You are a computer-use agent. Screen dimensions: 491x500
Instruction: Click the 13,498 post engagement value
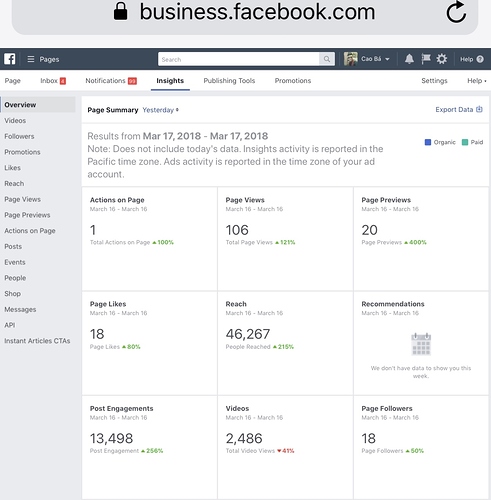click(x=111, y=438)
